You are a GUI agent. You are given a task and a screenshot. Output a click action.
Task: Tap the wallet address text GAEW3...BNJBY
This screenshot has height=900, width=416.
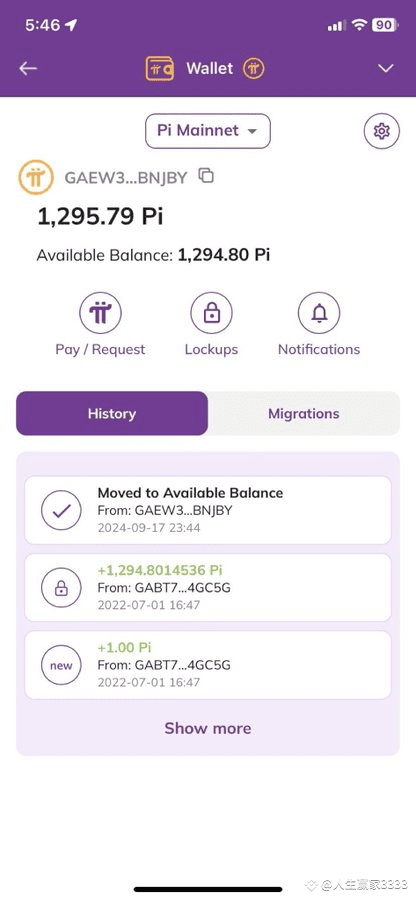(126, 177)
